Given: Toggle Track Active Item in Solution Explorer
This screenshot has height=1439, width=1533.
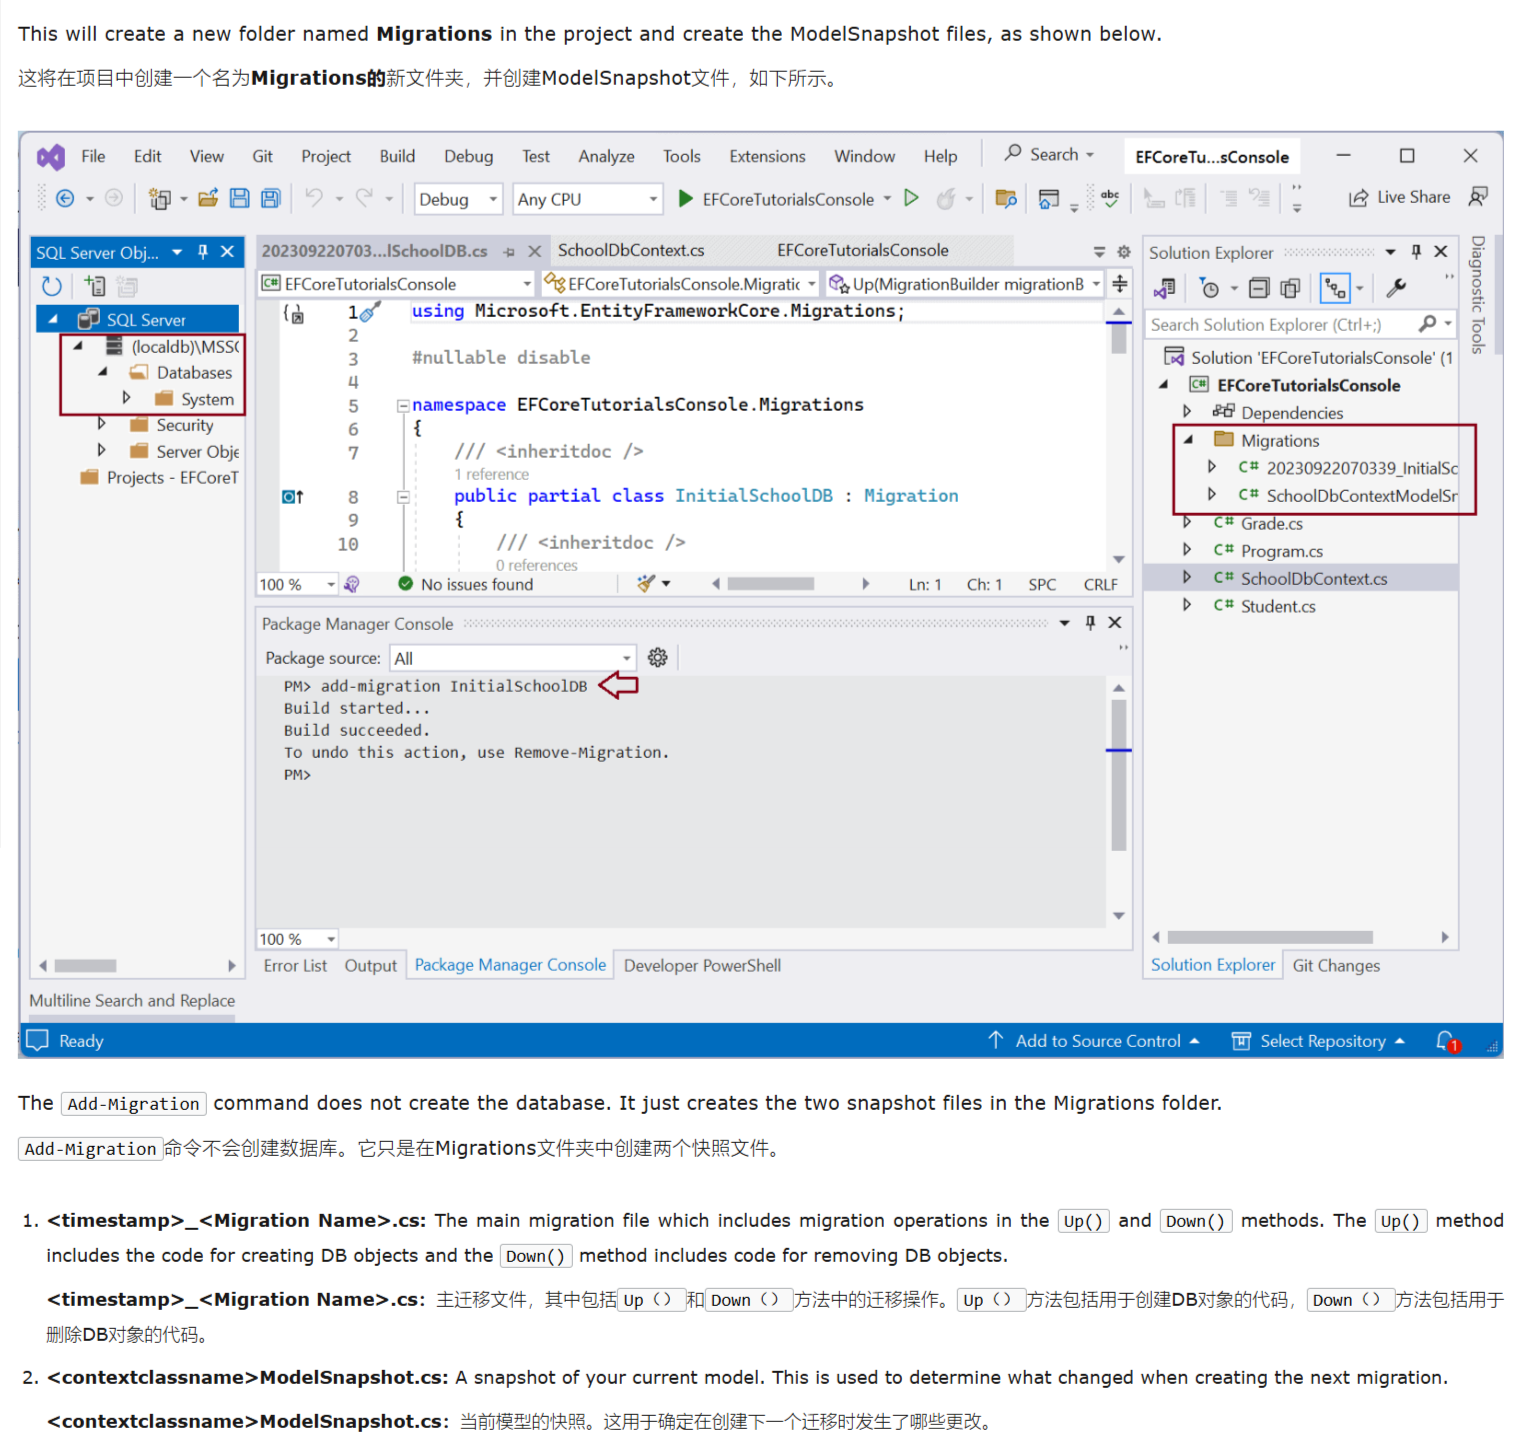Looking at the screenshot, I should coord(1335,289).
